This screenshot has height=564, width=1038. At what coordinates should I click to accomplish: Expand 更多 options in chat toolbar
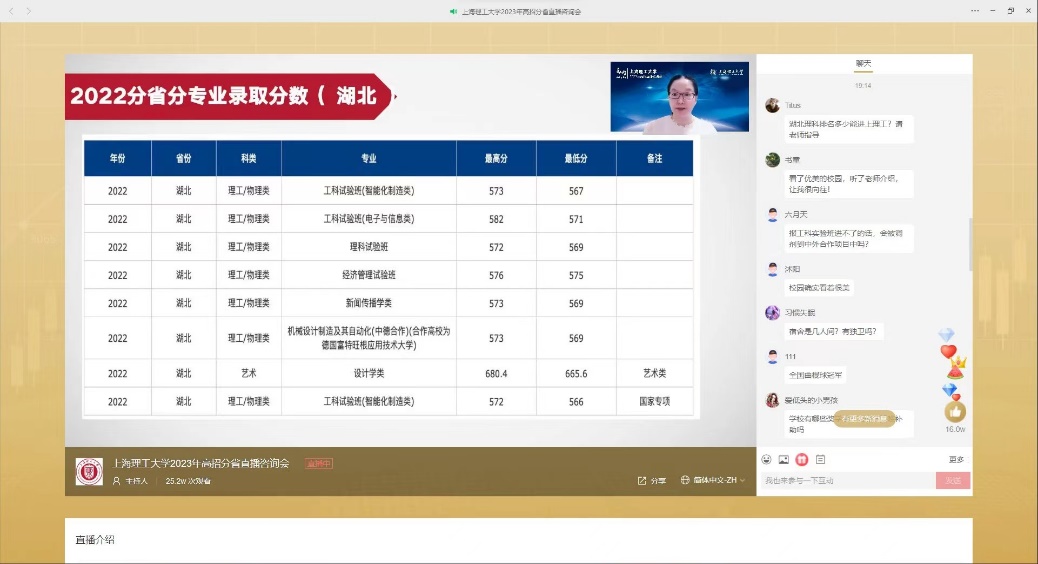(956, 459)
